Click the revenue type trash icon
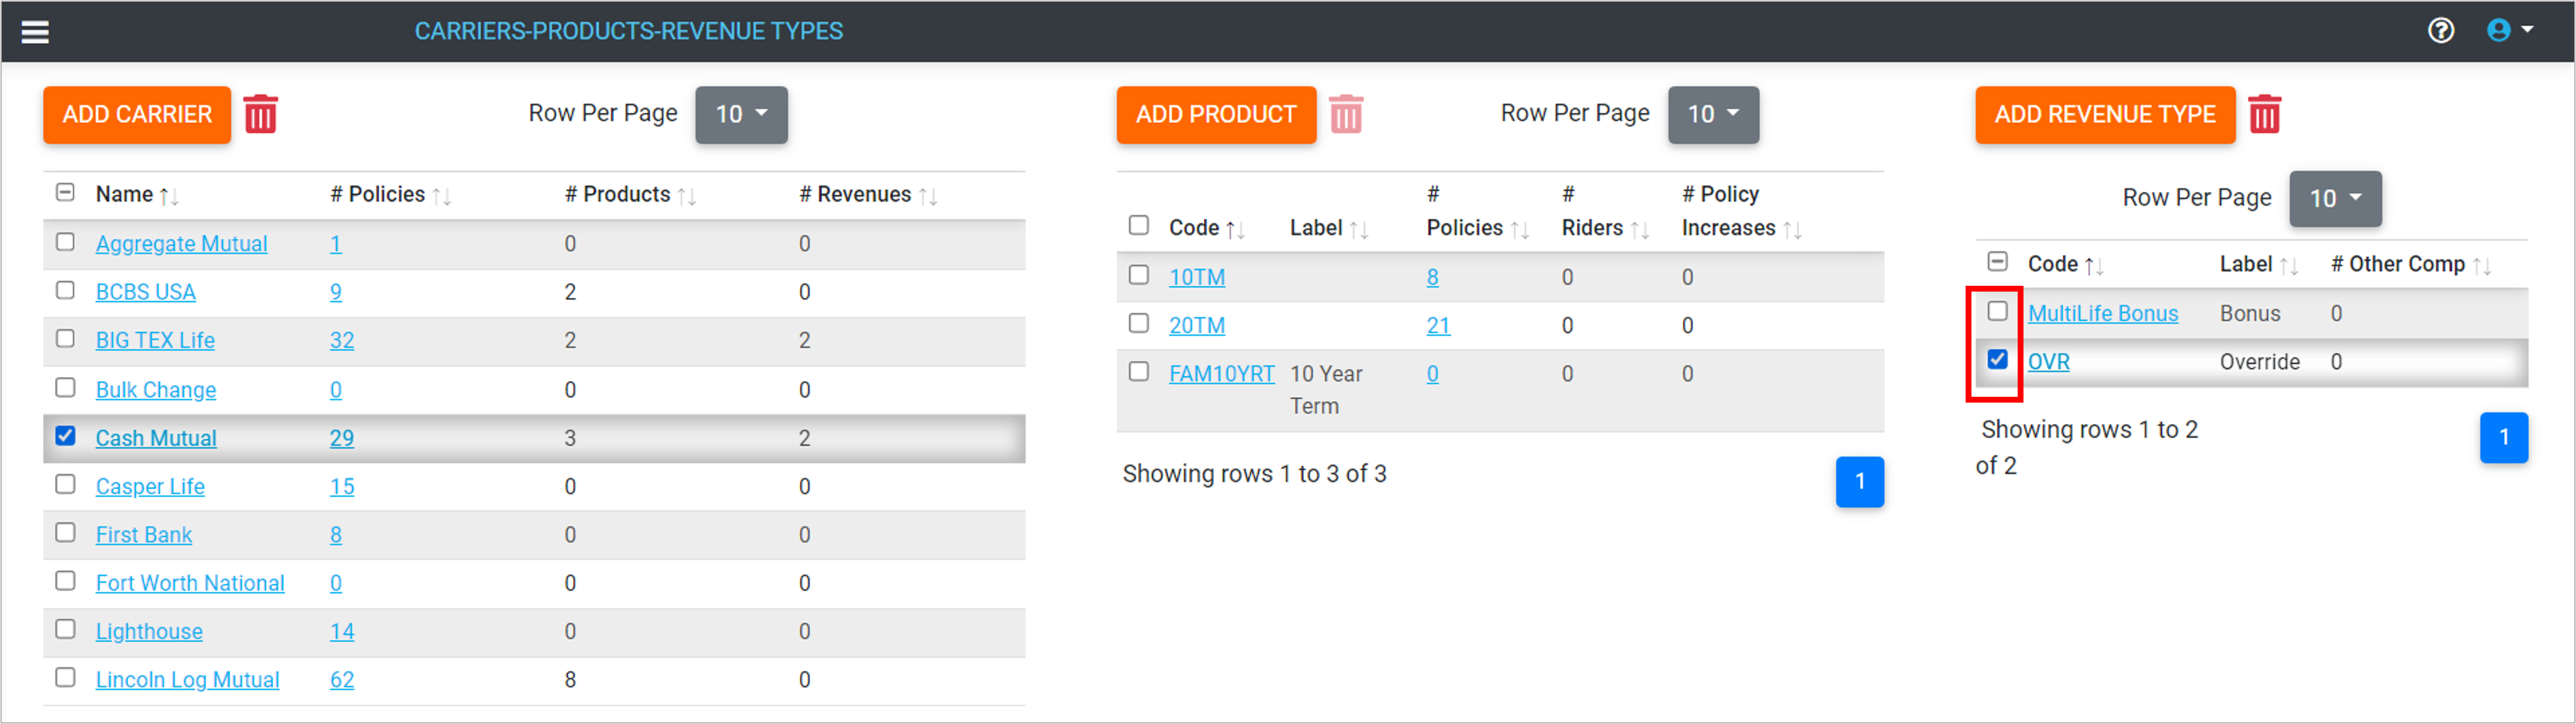 [2264, 115]
